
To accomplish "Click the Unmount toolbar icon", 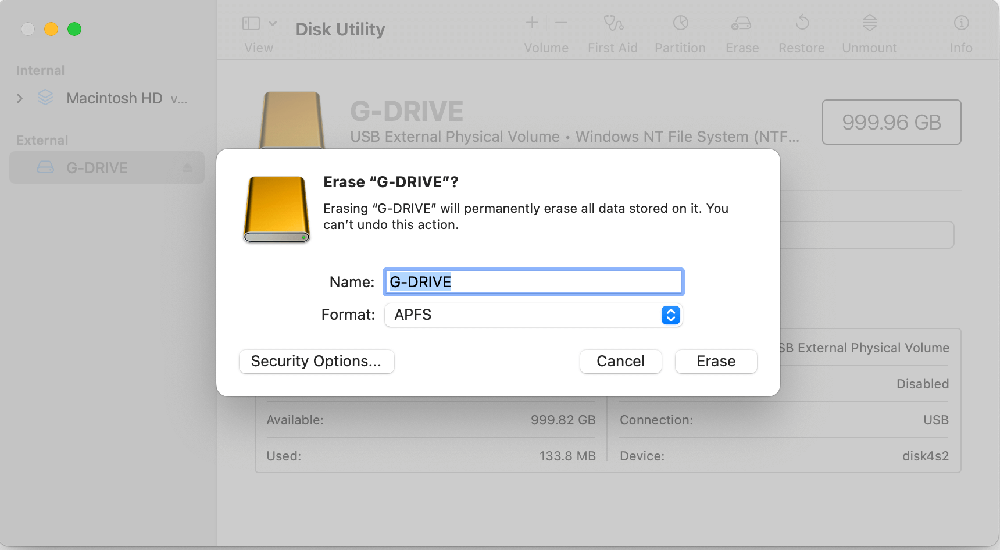I will (x=869, y=24).
